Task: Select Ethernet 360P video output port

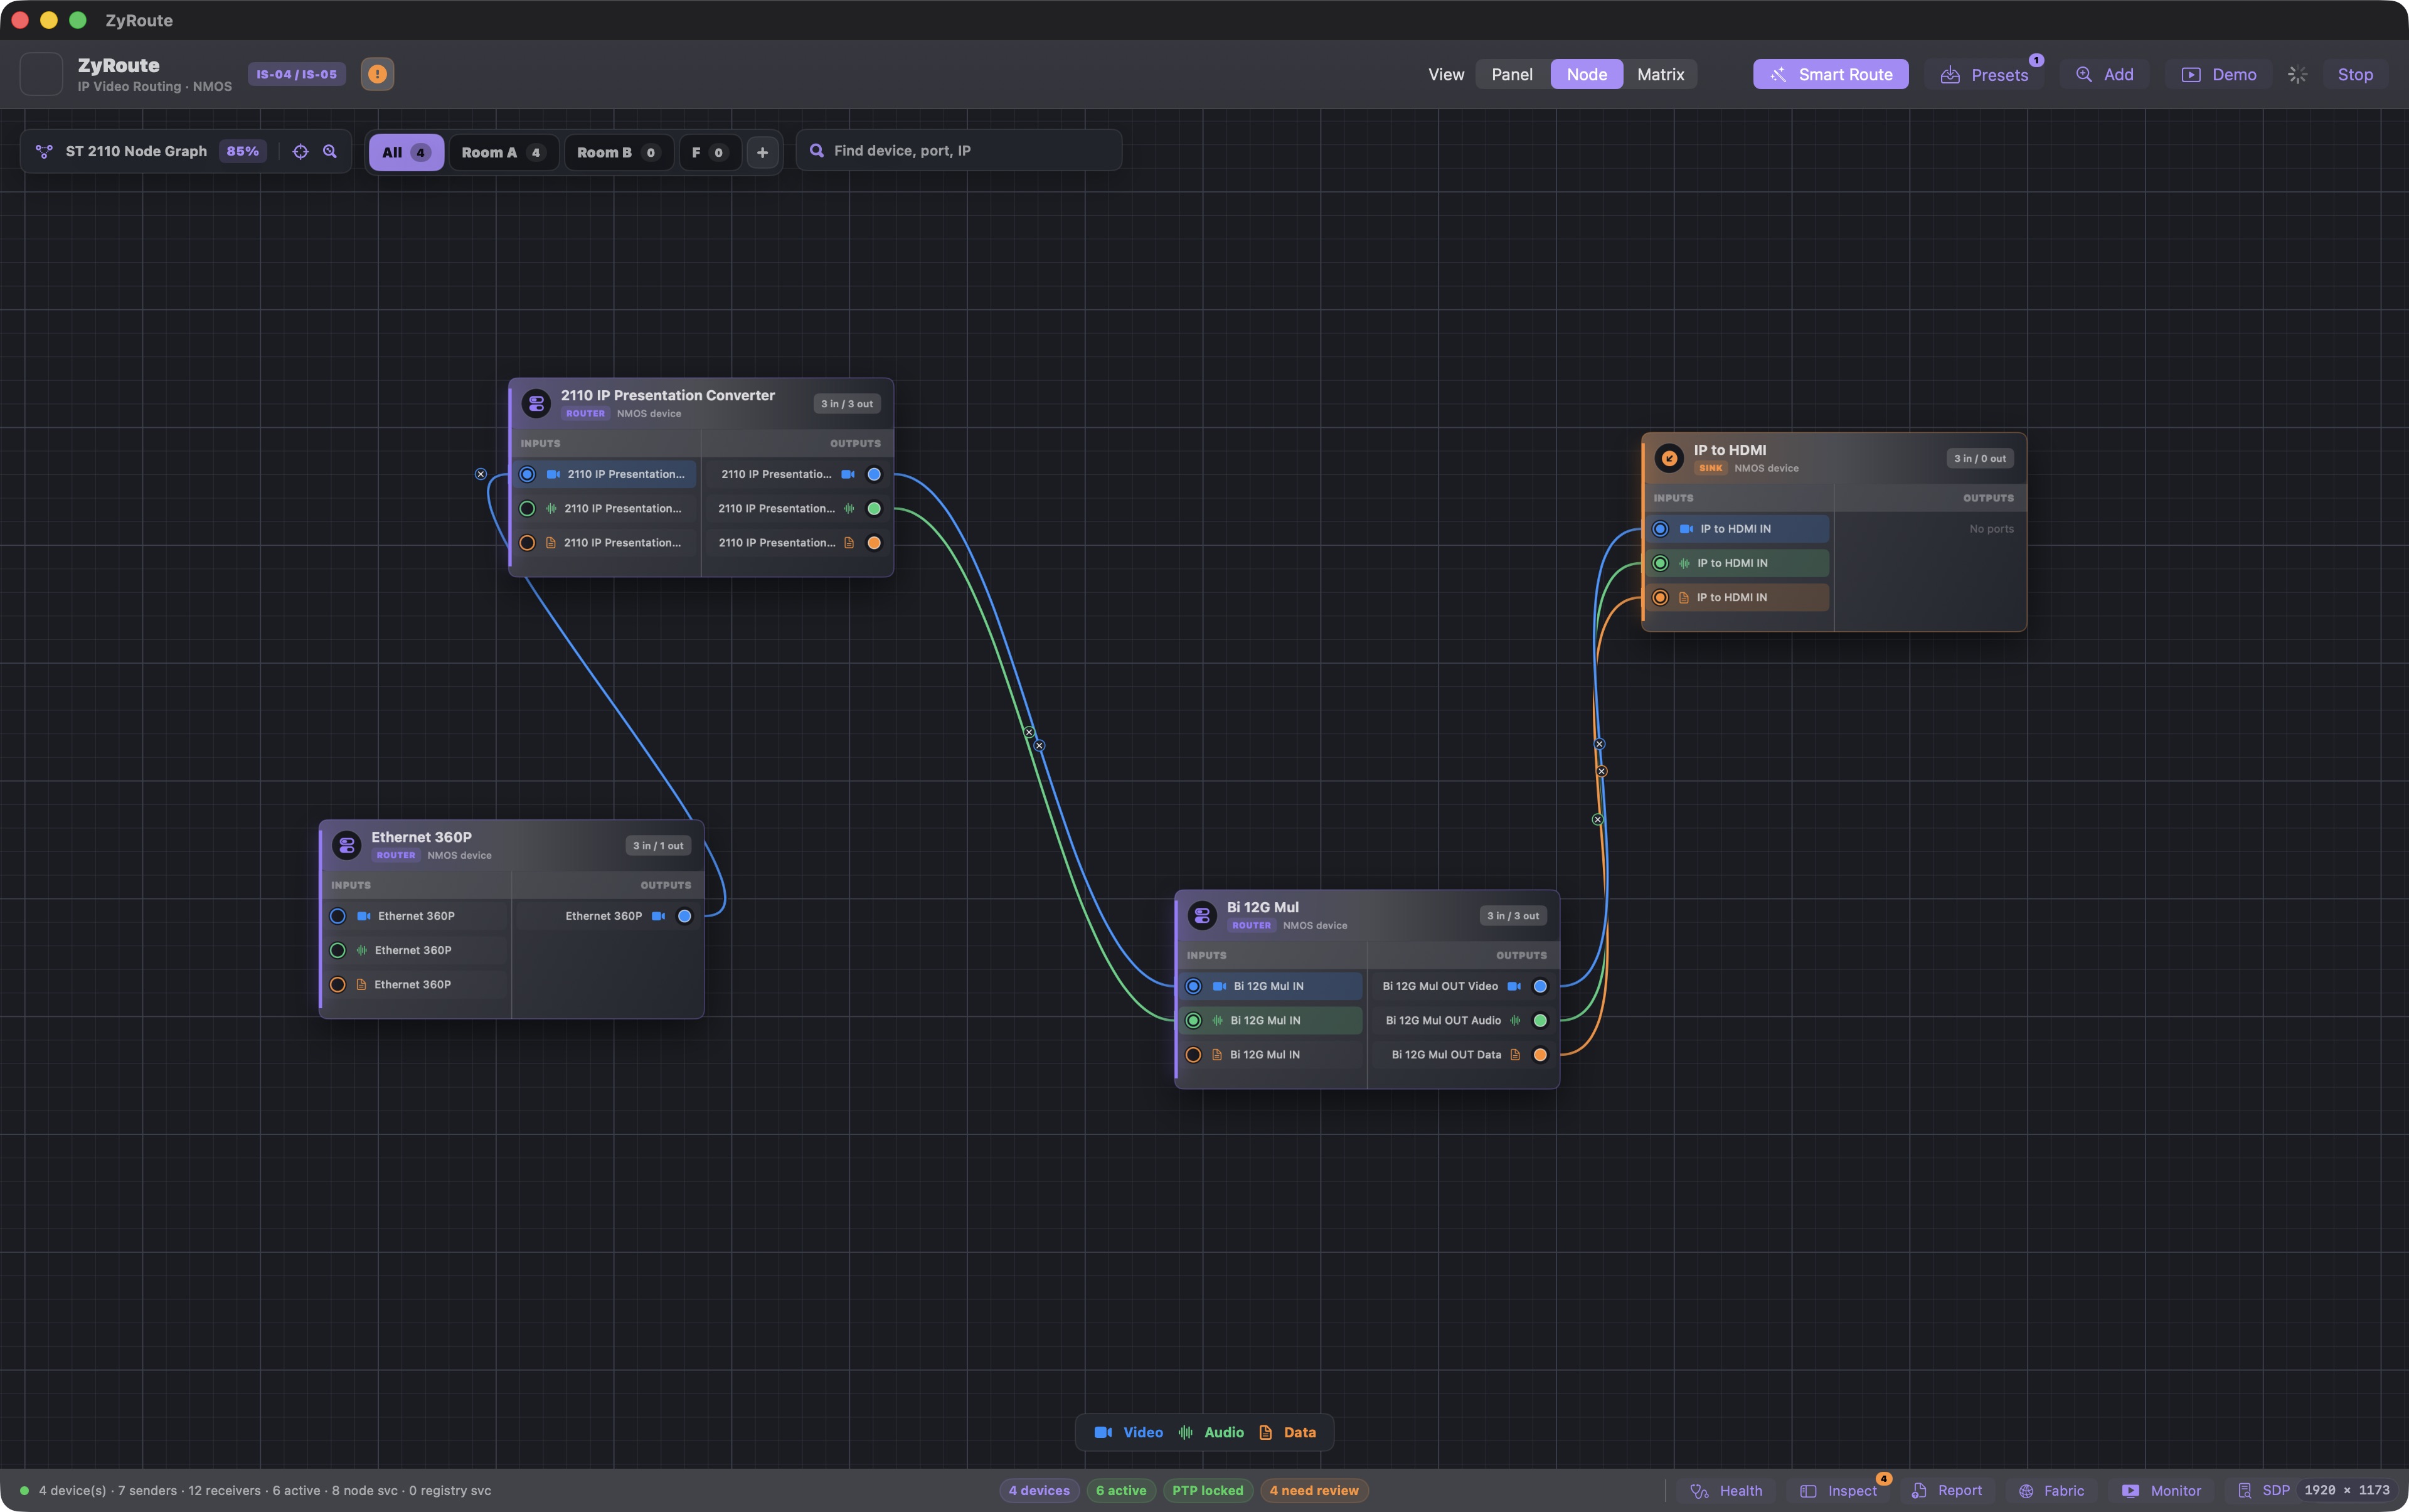Action: (x=685, y=916)
